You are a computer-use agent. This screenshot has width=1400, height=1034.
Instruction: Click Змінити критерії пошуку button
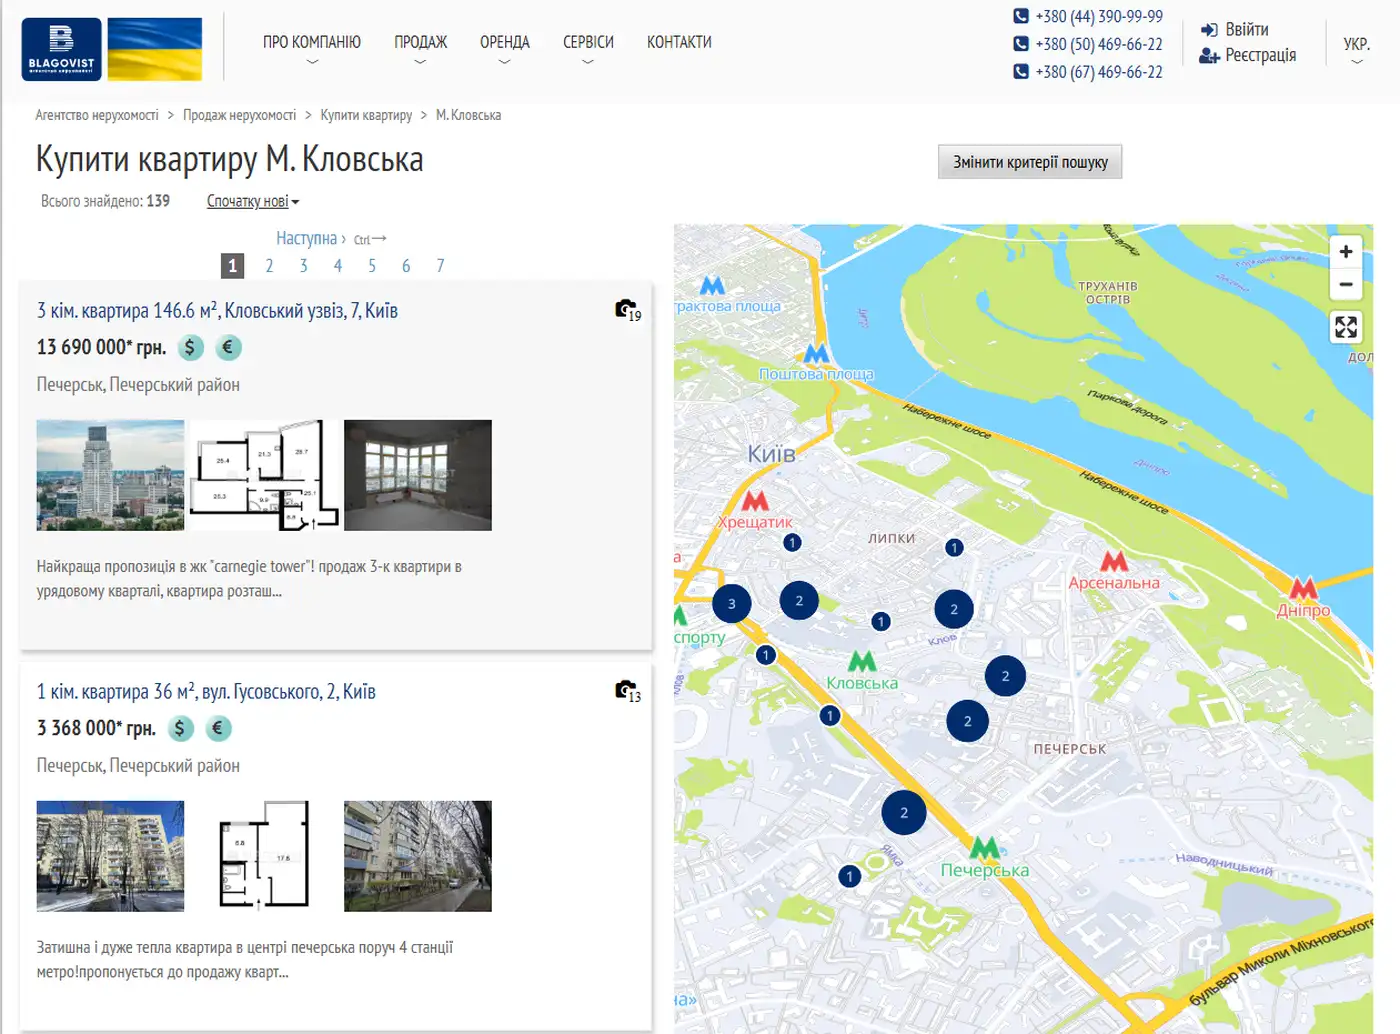[1030, 162]
